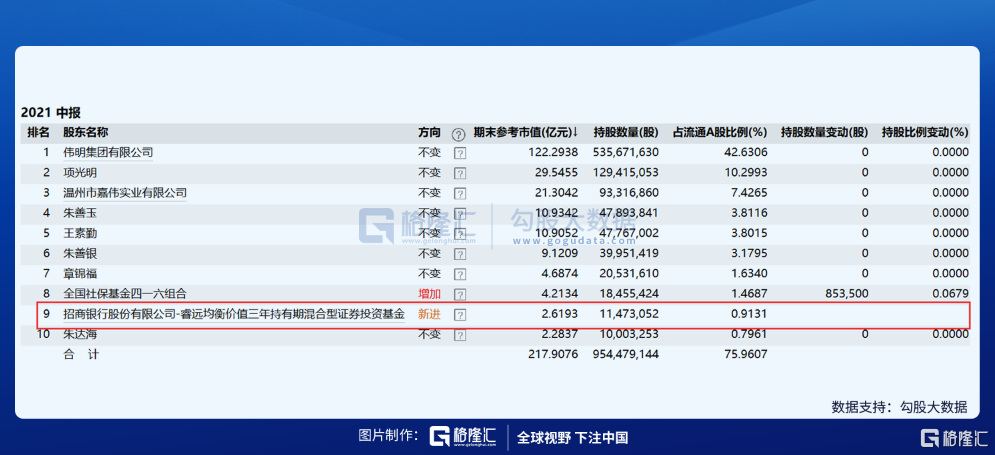The width and height of the screenshot is (995, 455).
Task: Click the question icon in 朱善银 row
Action: pos(460,254)
